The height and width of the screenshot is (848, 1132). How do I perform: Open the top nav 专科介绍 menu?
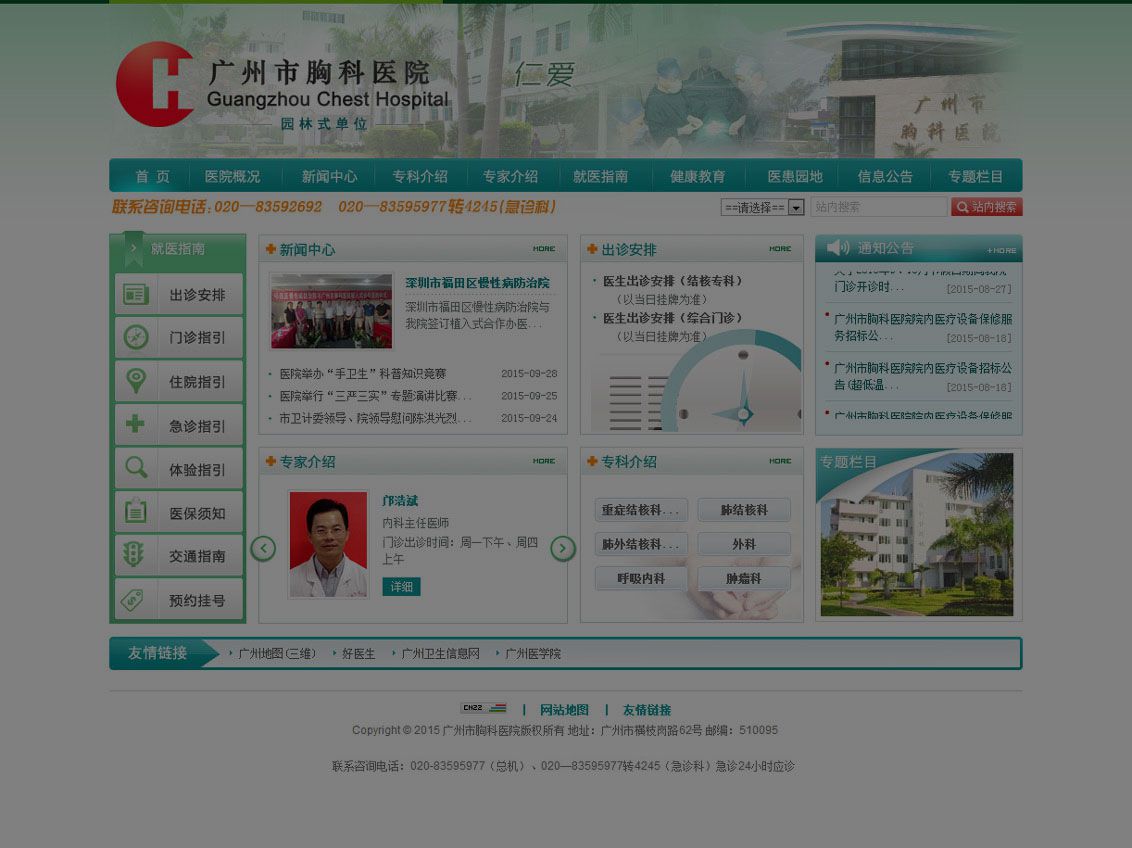(419, 177)
